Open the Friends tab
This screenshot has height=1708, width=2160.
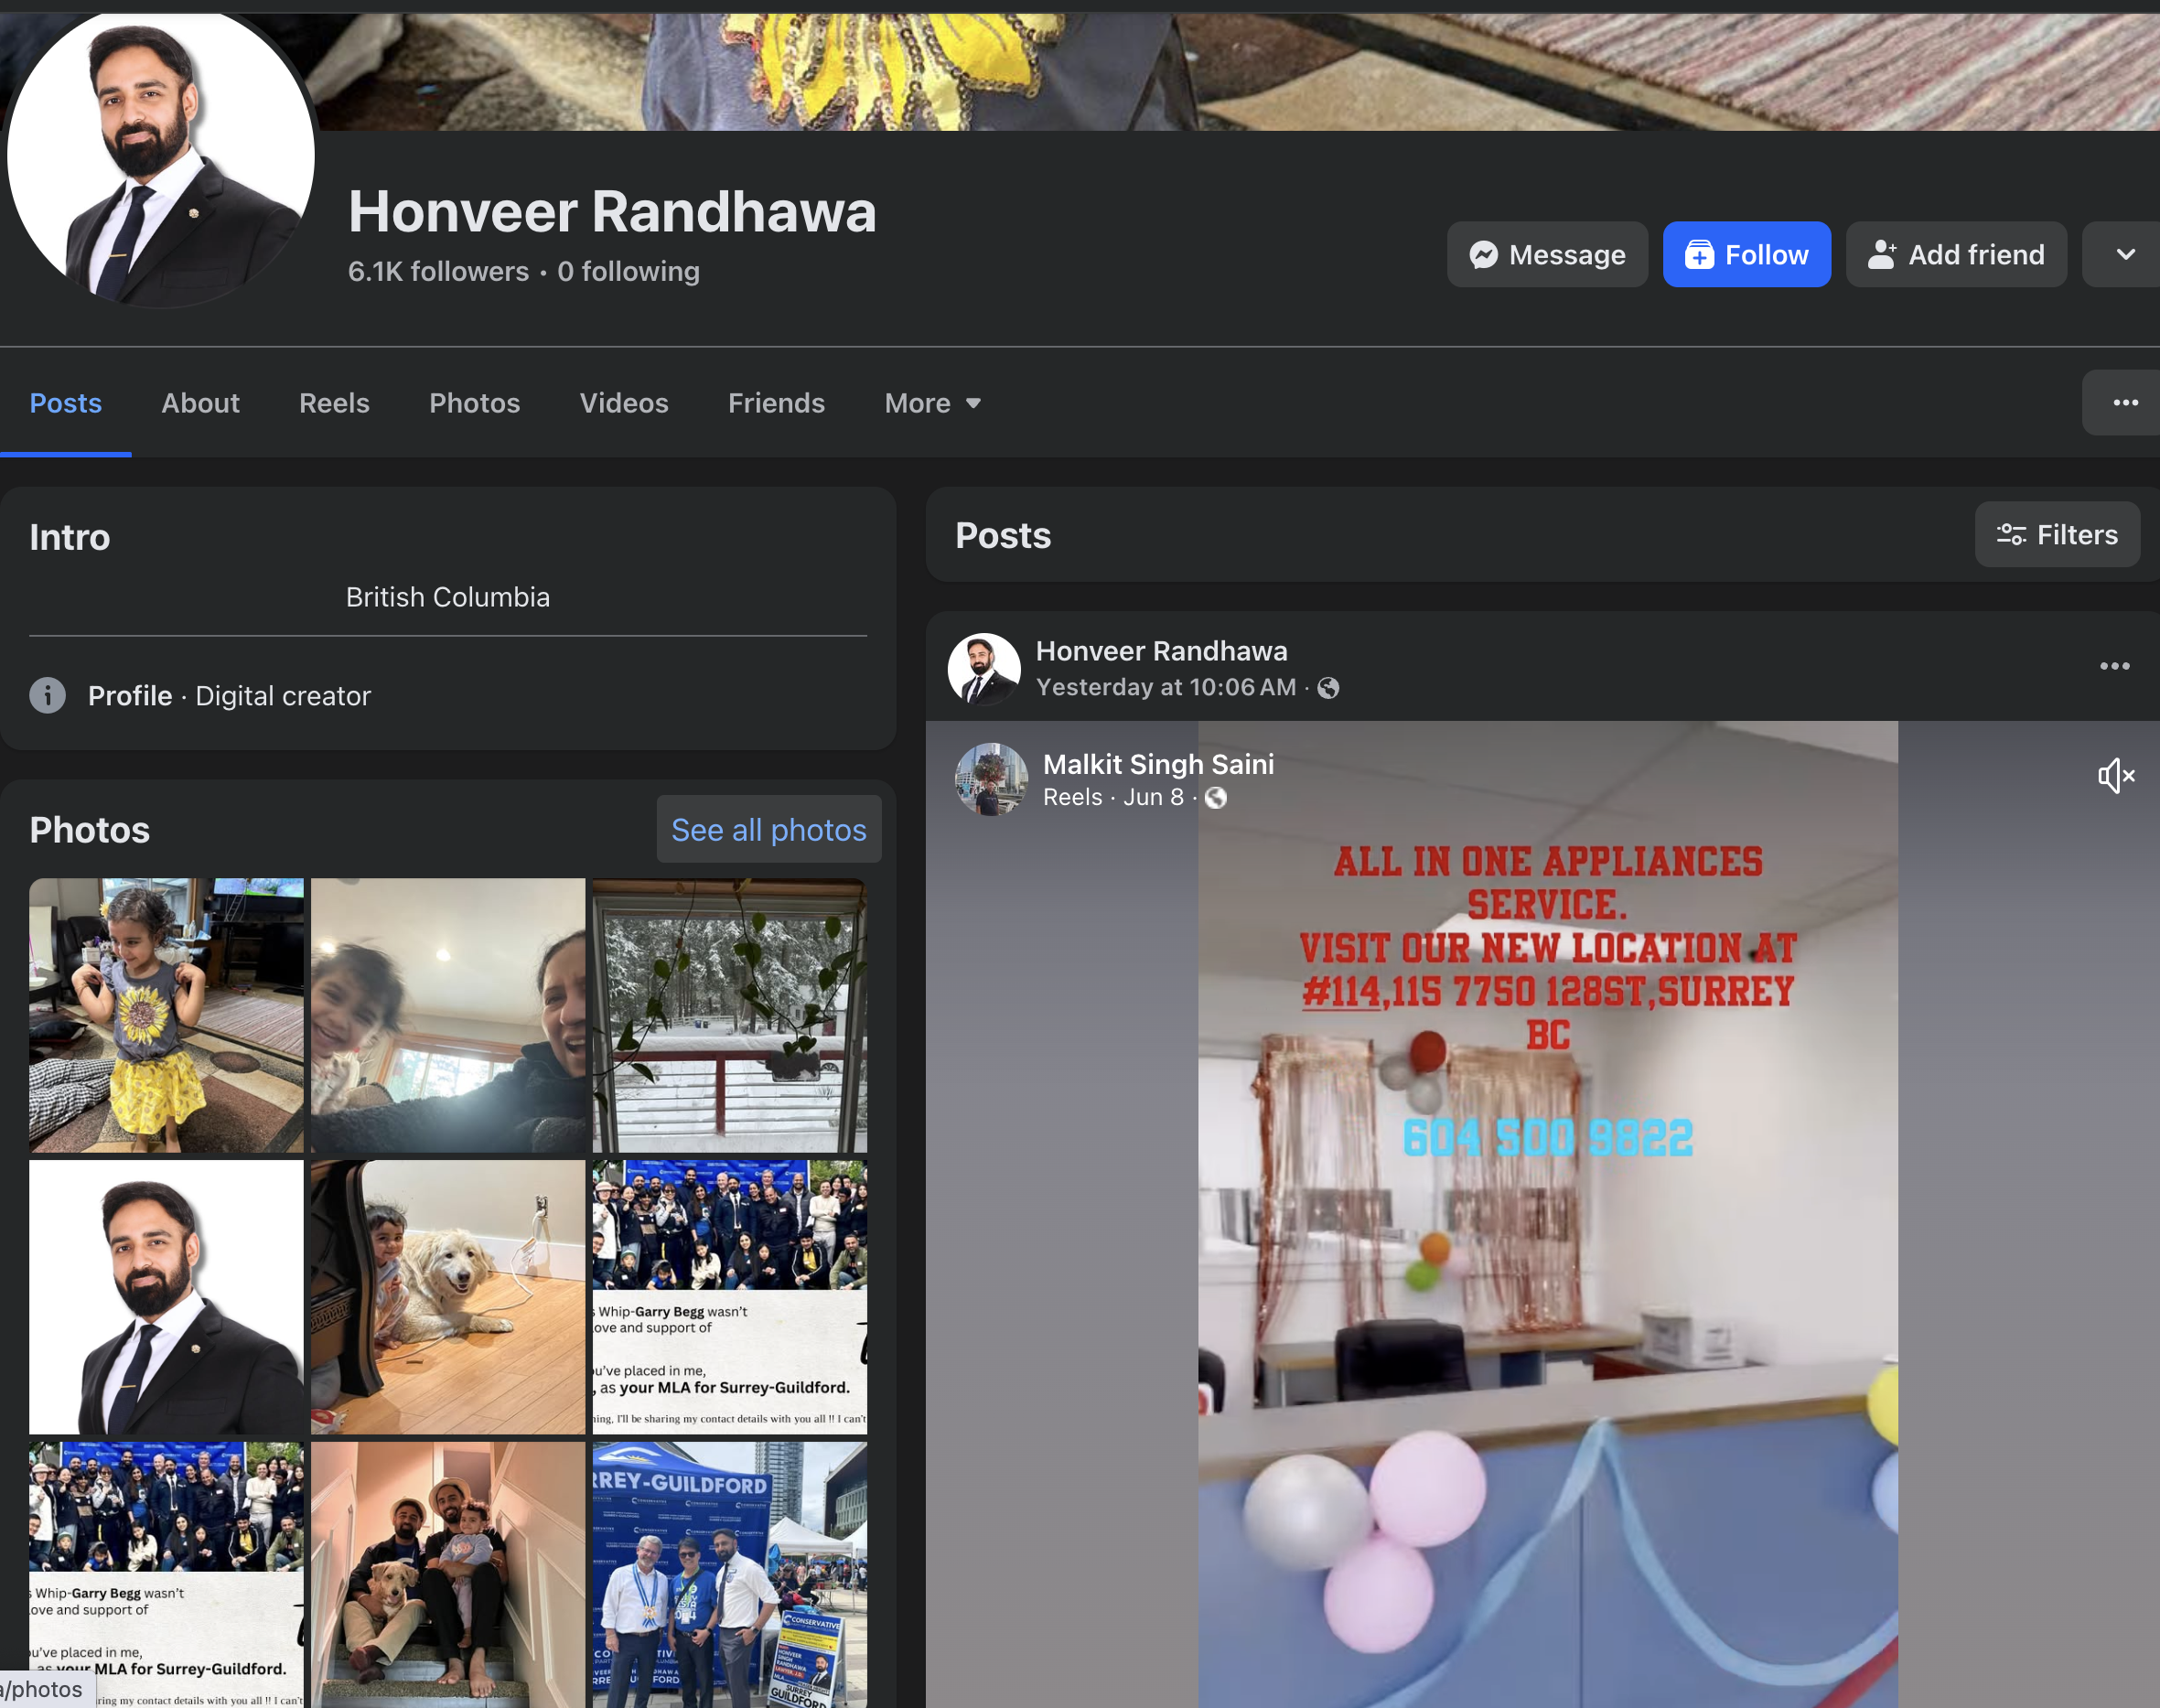(776, 403)
